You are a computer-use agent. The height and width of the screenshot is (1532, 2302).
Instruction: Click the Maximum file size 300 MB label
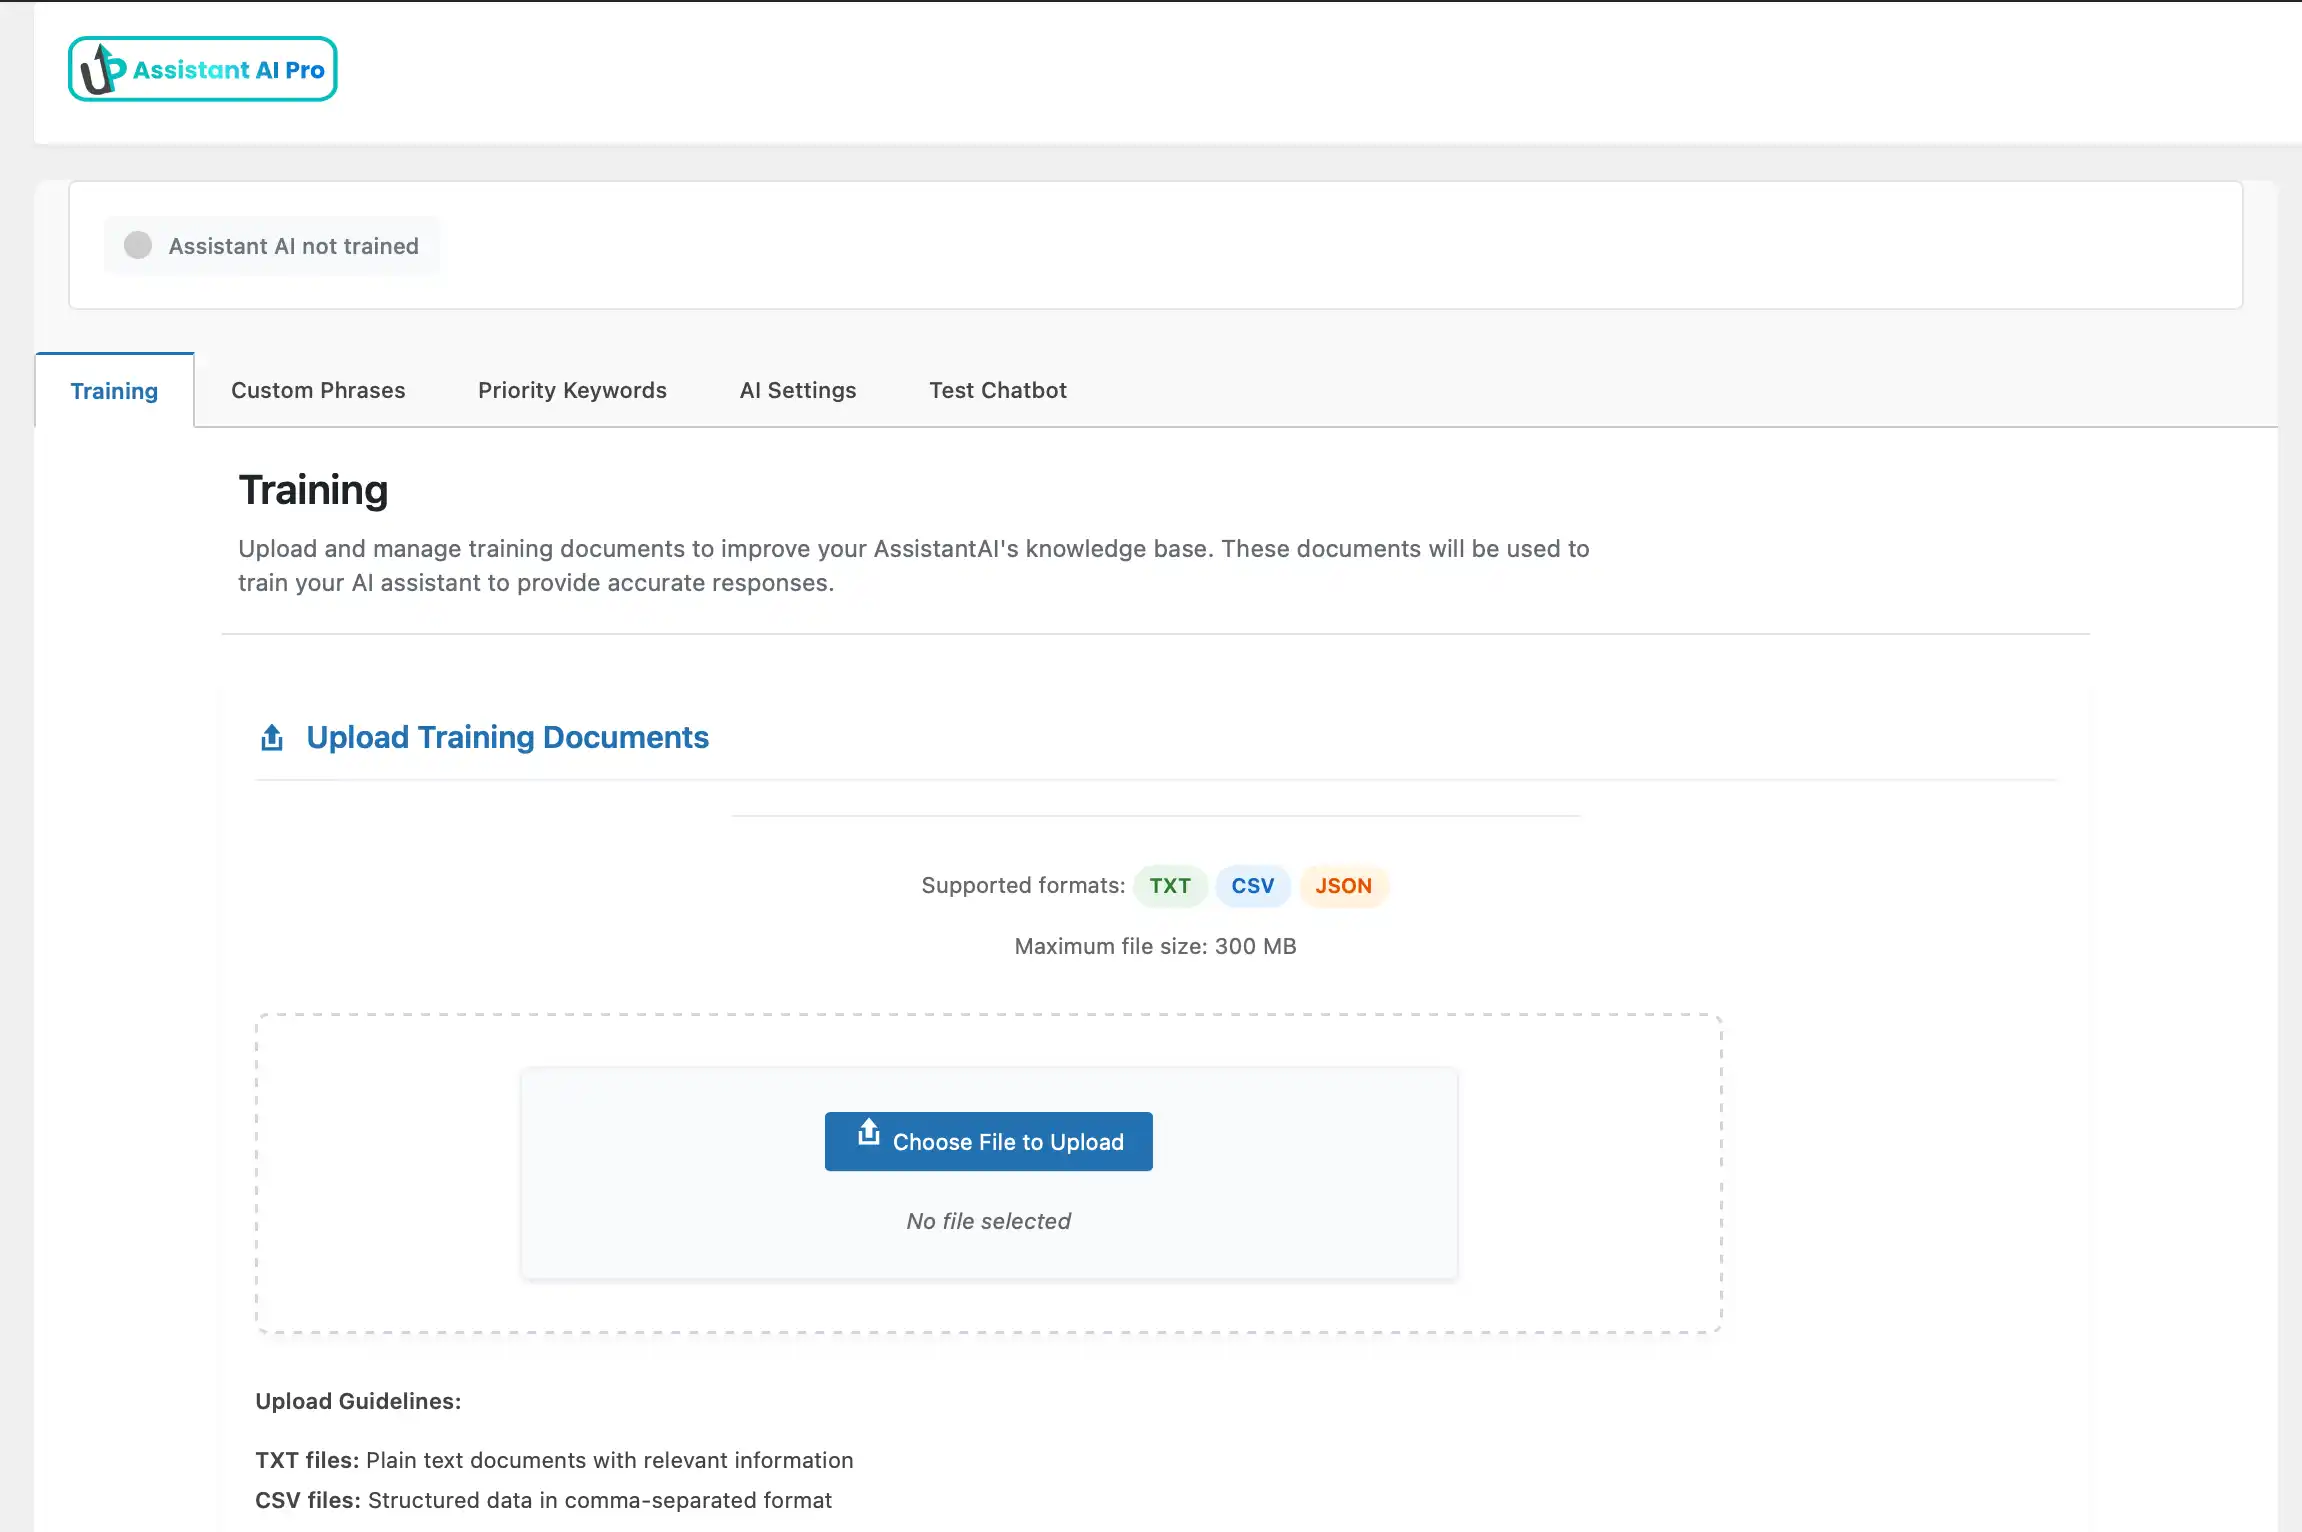coord(1153,945)
